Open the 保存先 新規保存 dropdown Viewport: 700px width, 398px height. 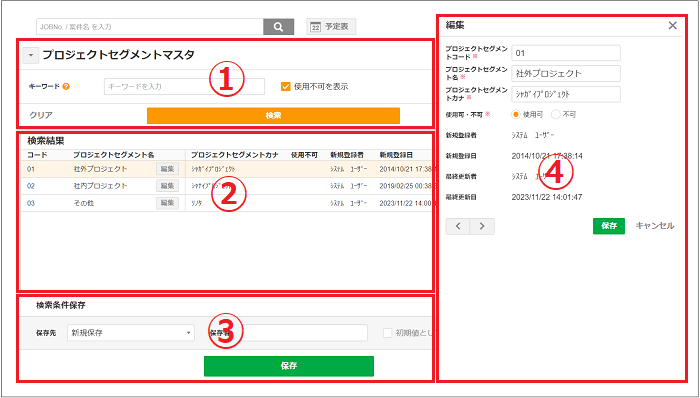coord(131,333)
